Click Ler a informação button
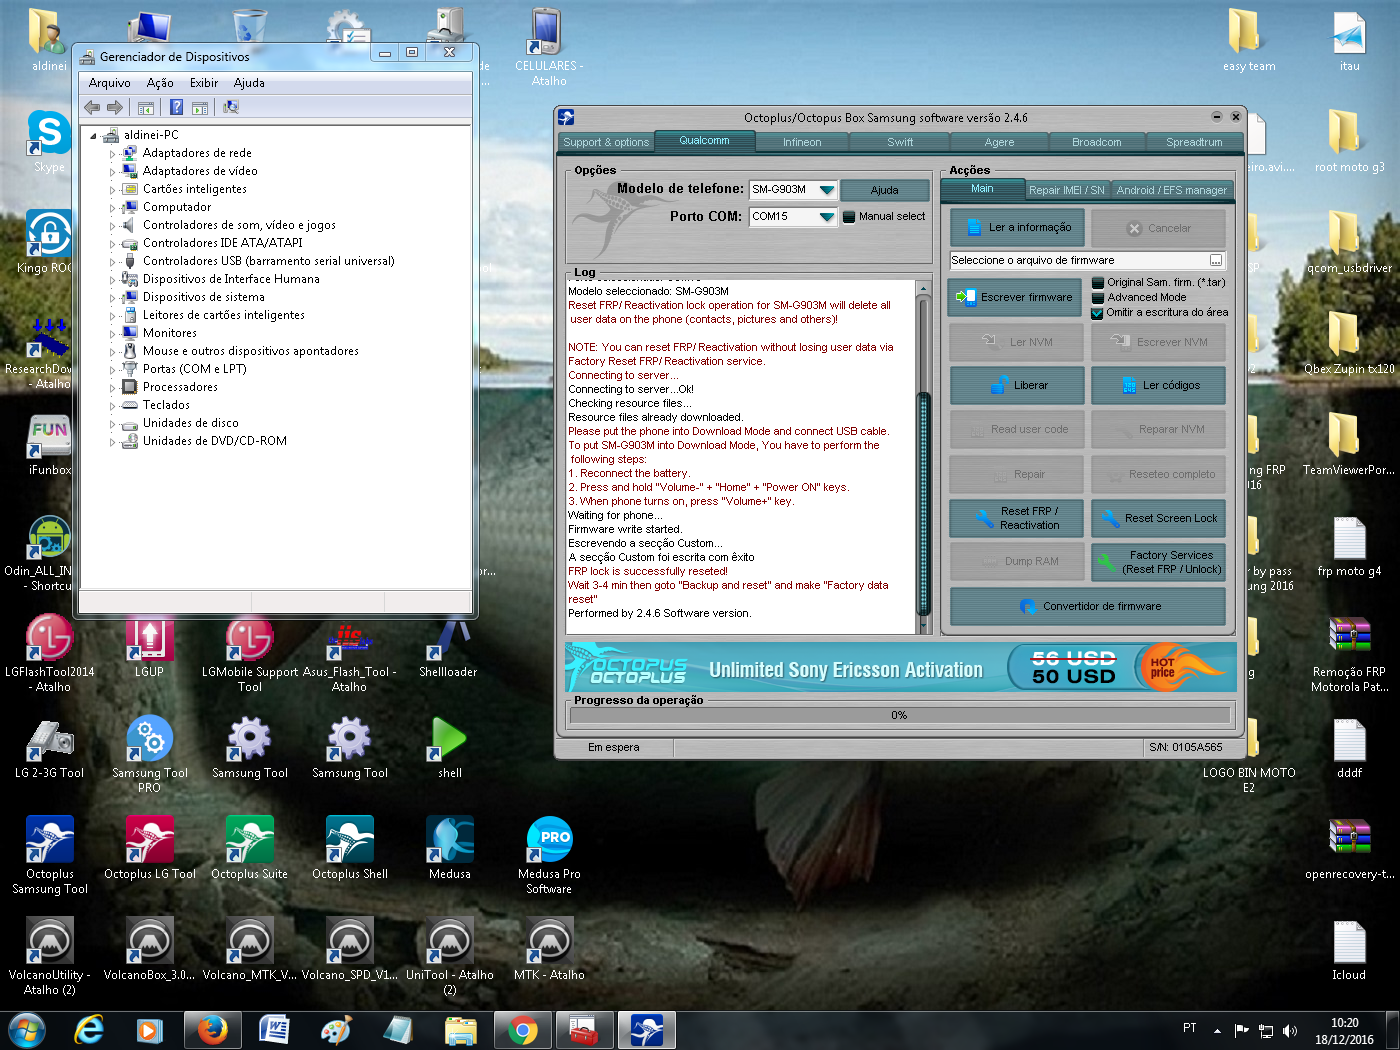 tap(1017, 228)
